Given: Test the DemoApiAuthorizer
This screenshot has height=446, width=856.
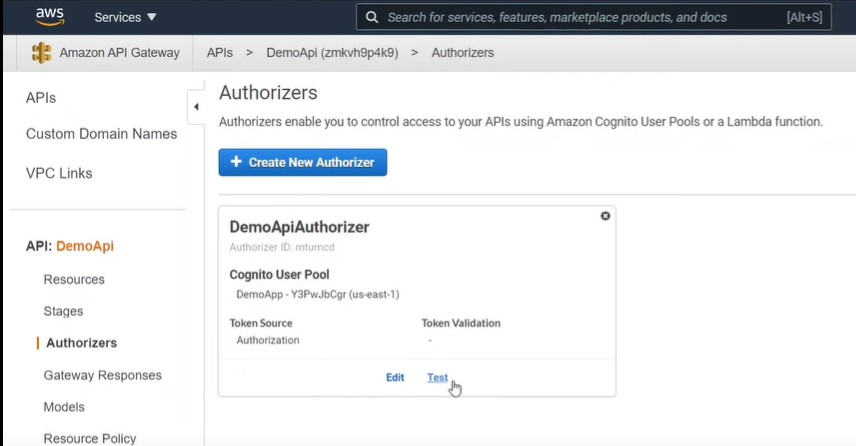Looking at the screenshot, I should point(437,377).
